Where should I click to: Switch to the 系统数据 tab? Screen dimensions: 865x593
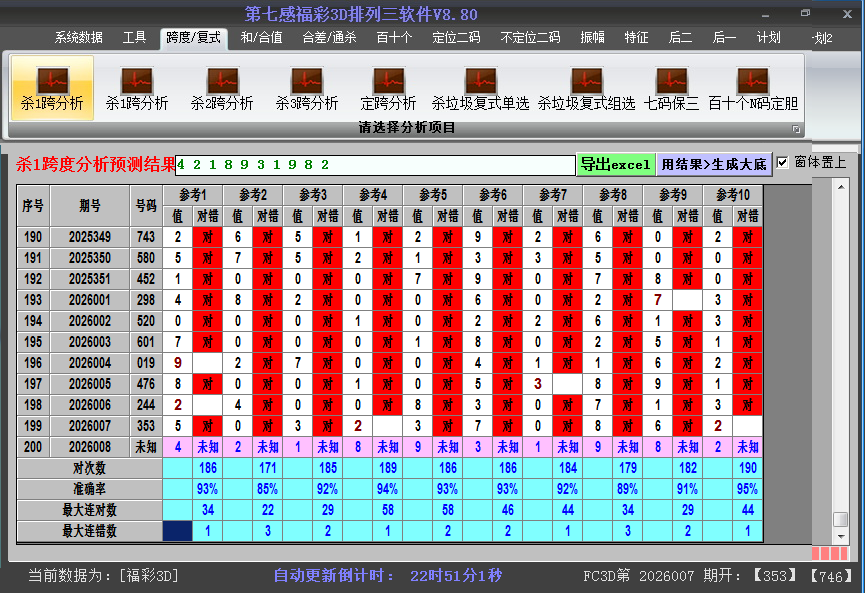[79, 38]
